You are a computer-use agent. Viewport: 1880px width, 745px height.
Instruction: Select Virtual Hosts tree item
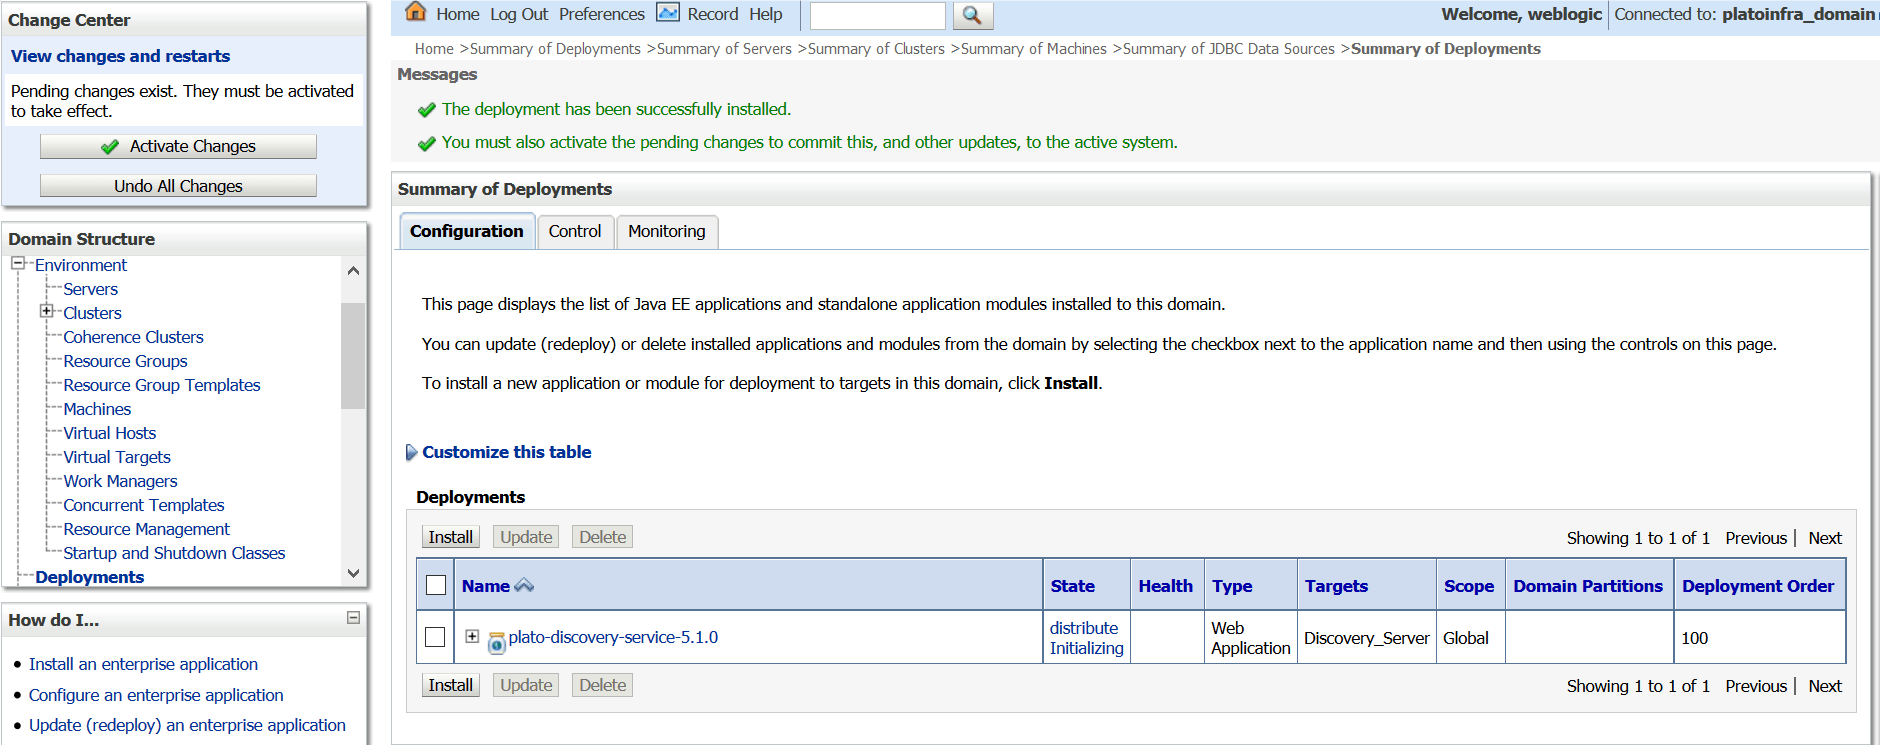(x=109, y=433)
